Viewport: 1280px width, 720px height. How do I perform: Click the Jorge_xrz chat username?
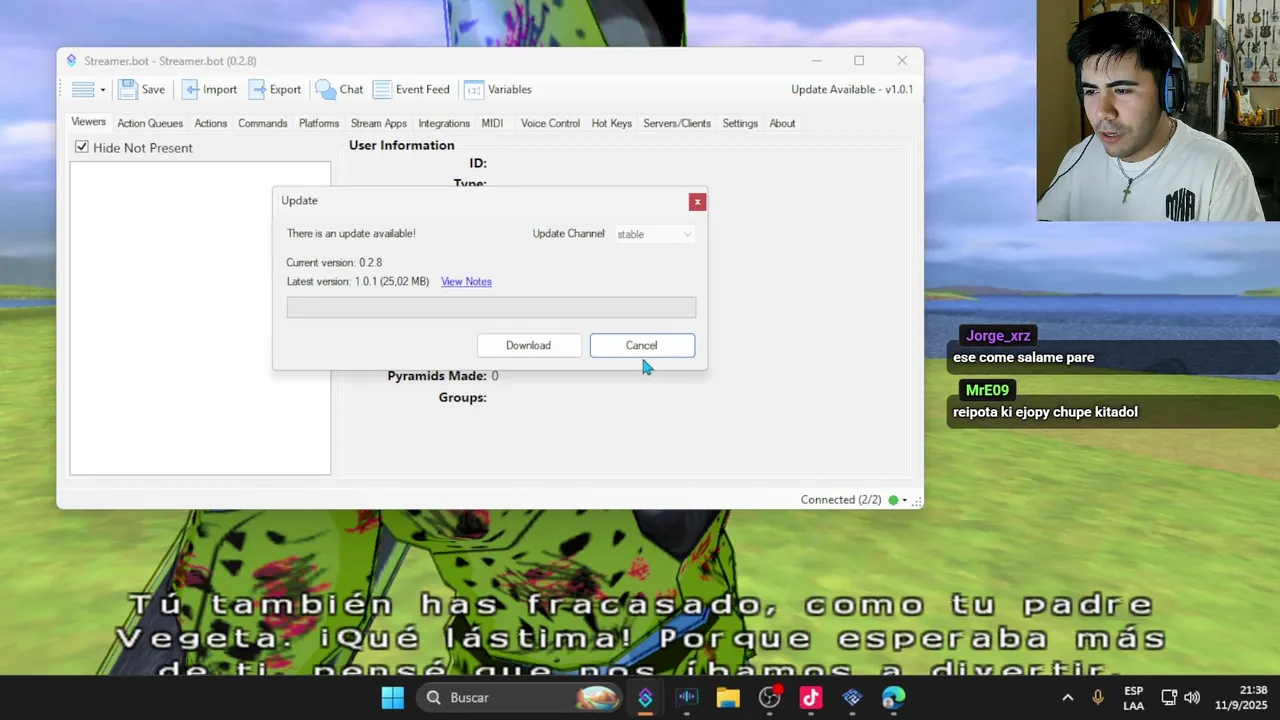[x=998, y=336]
